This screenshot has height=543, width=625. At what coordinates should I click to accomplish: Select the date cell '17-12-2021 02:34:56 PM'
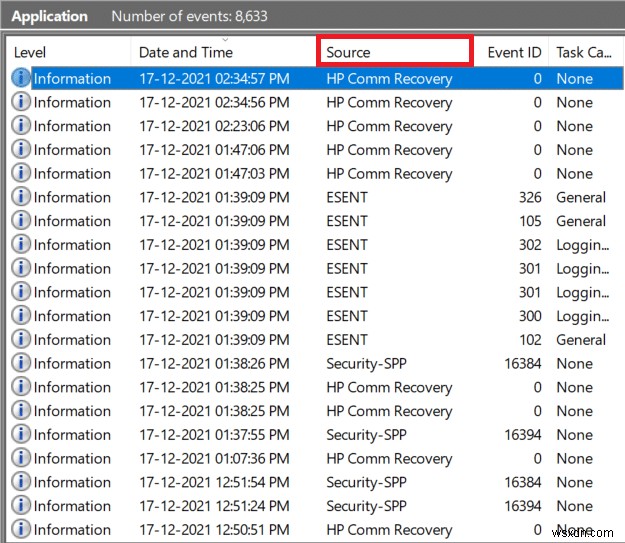[214, 102]
